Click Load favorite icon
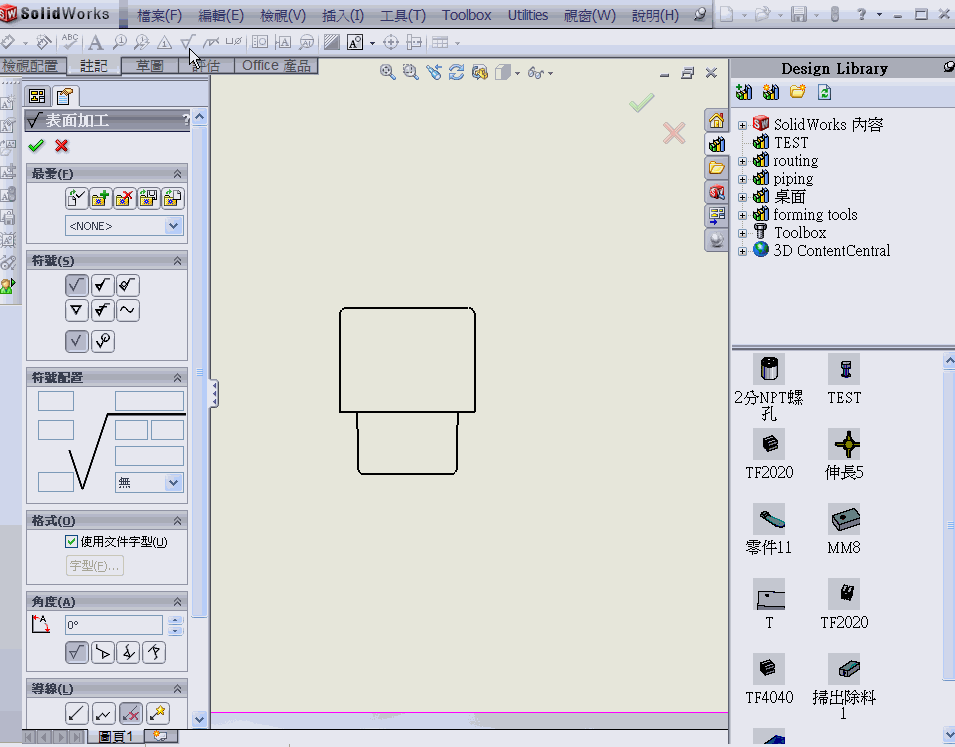Image resolution: width=955 pixels, height=747 pixels. point(172,198)
